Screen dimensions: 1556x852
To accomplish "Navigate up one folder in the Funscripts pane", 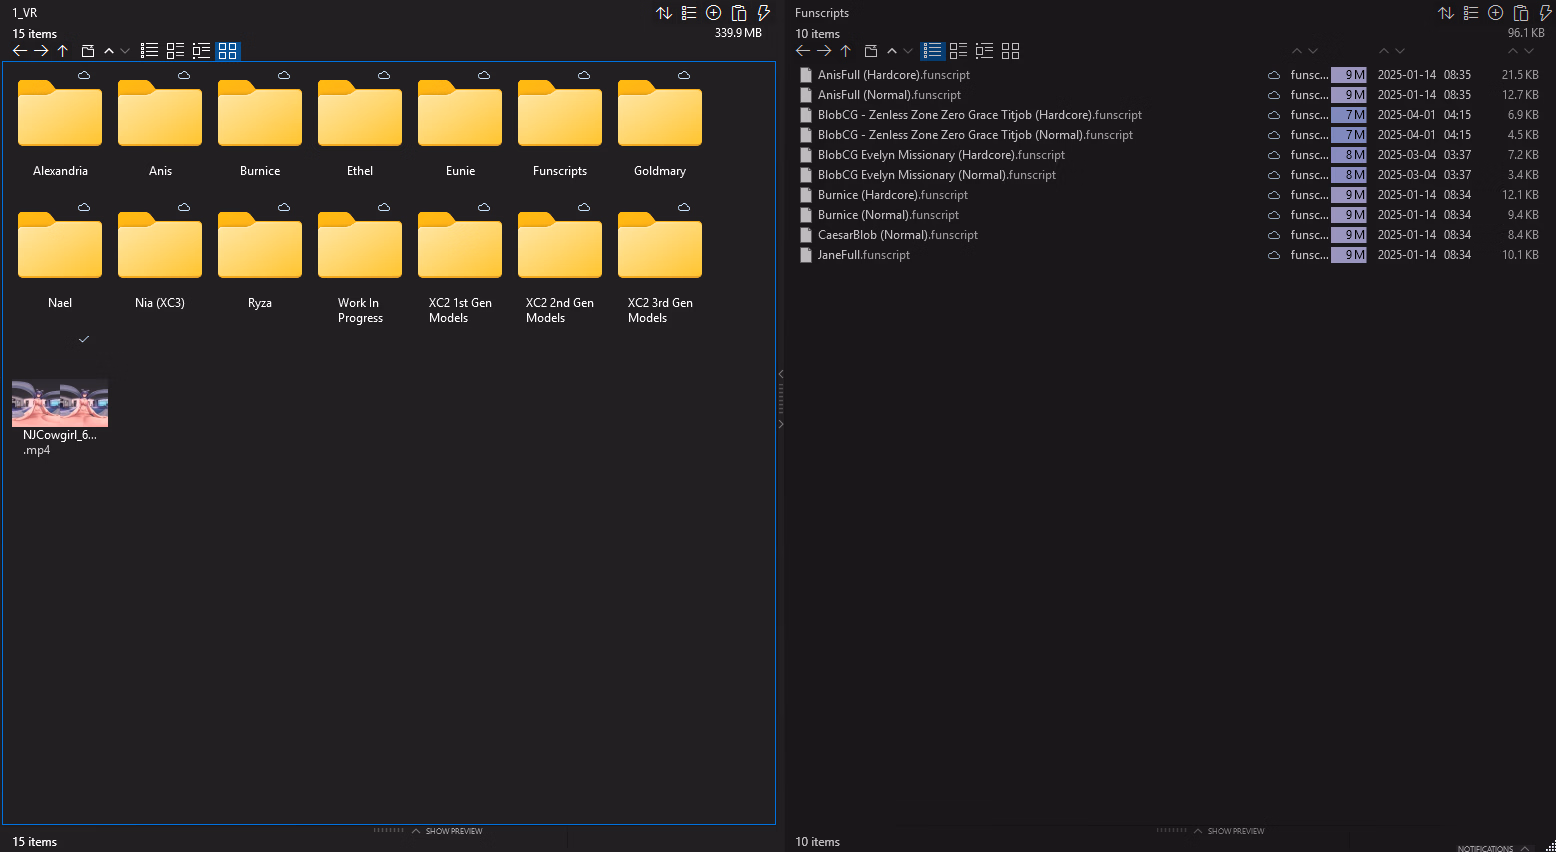I will coord(846,51).
